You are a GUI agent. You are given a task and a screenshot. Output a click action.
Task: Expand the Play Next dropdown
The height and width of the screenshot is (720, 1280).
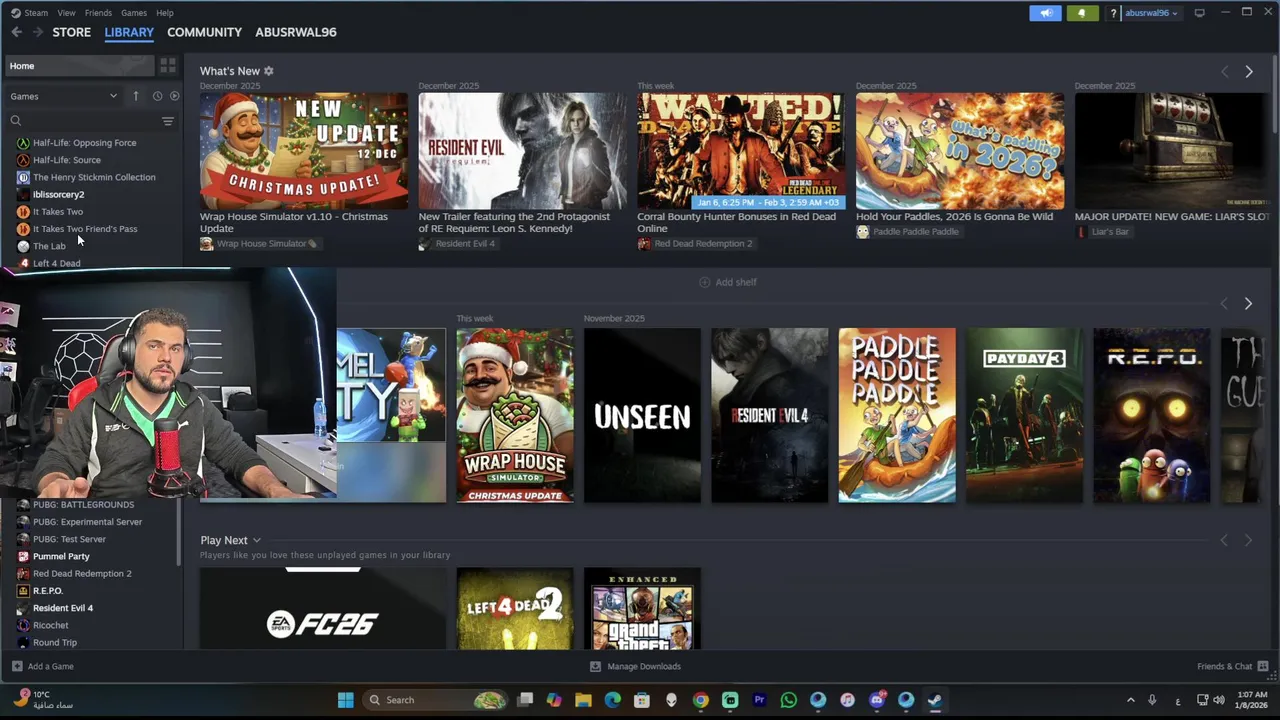[257, 540]
